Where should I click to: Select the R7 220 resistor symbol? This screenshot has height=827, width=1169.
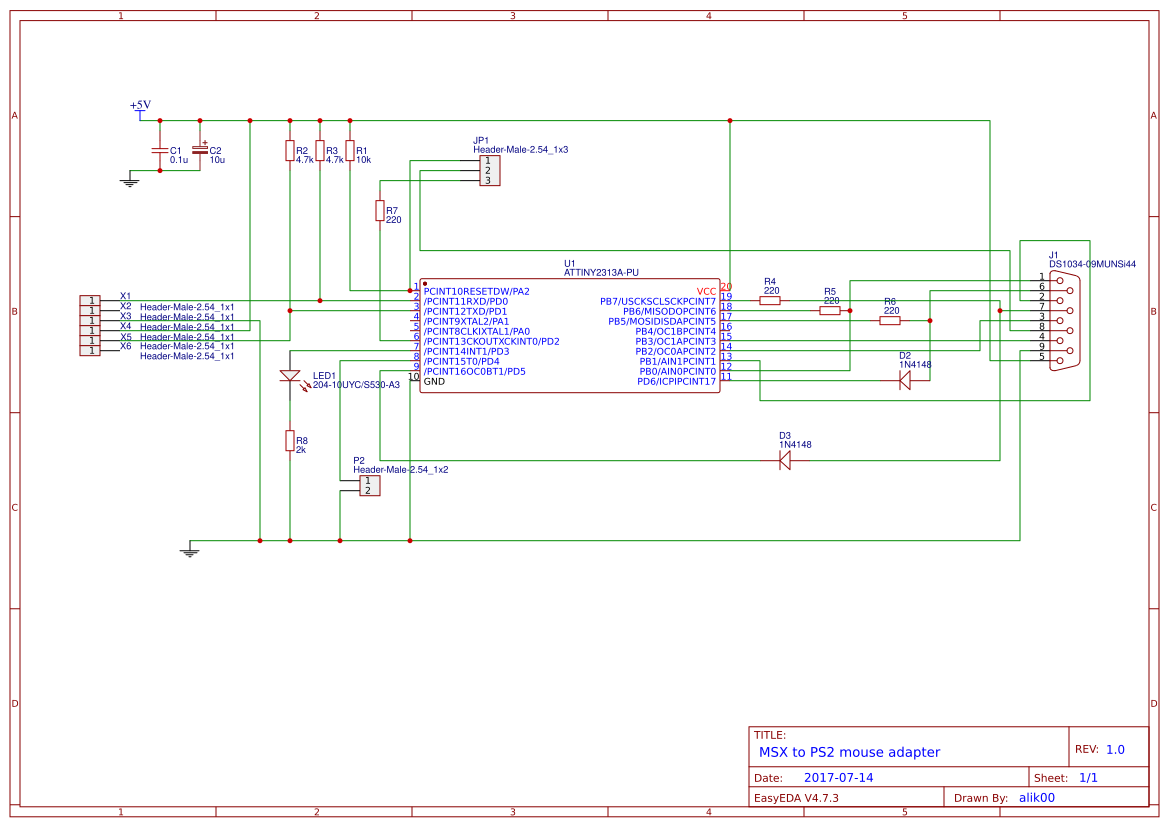tap(380, 210)
